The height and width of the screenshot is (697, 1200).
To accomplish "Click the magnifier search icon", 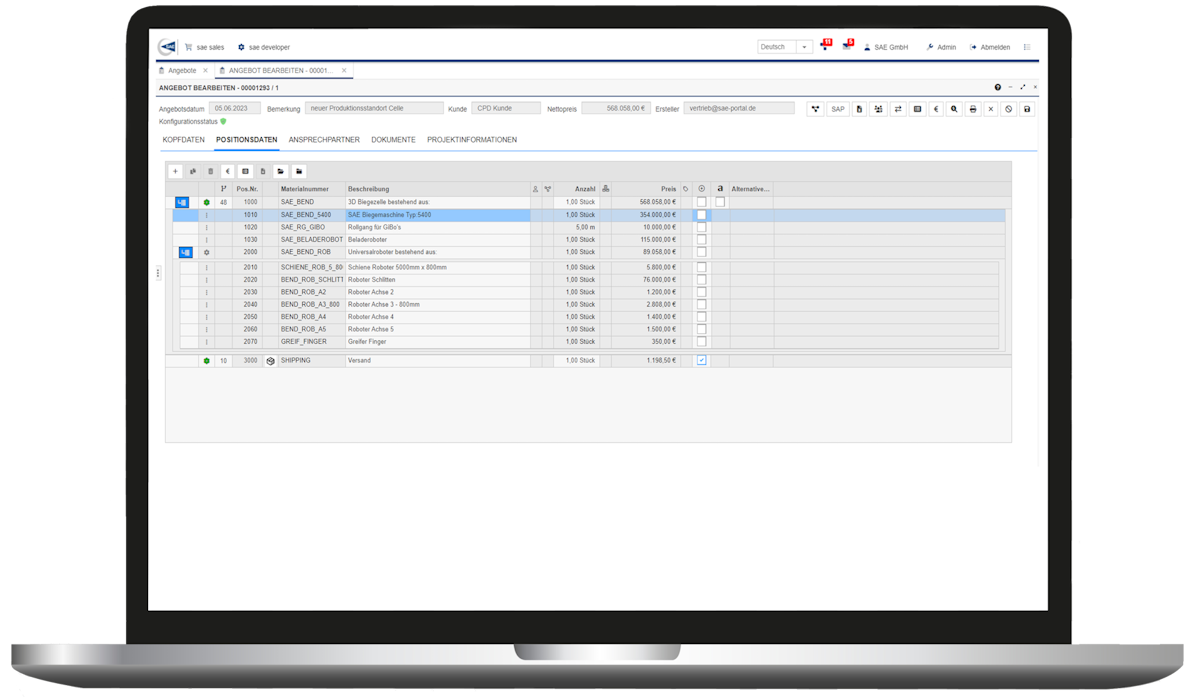I will pos(955,108).
